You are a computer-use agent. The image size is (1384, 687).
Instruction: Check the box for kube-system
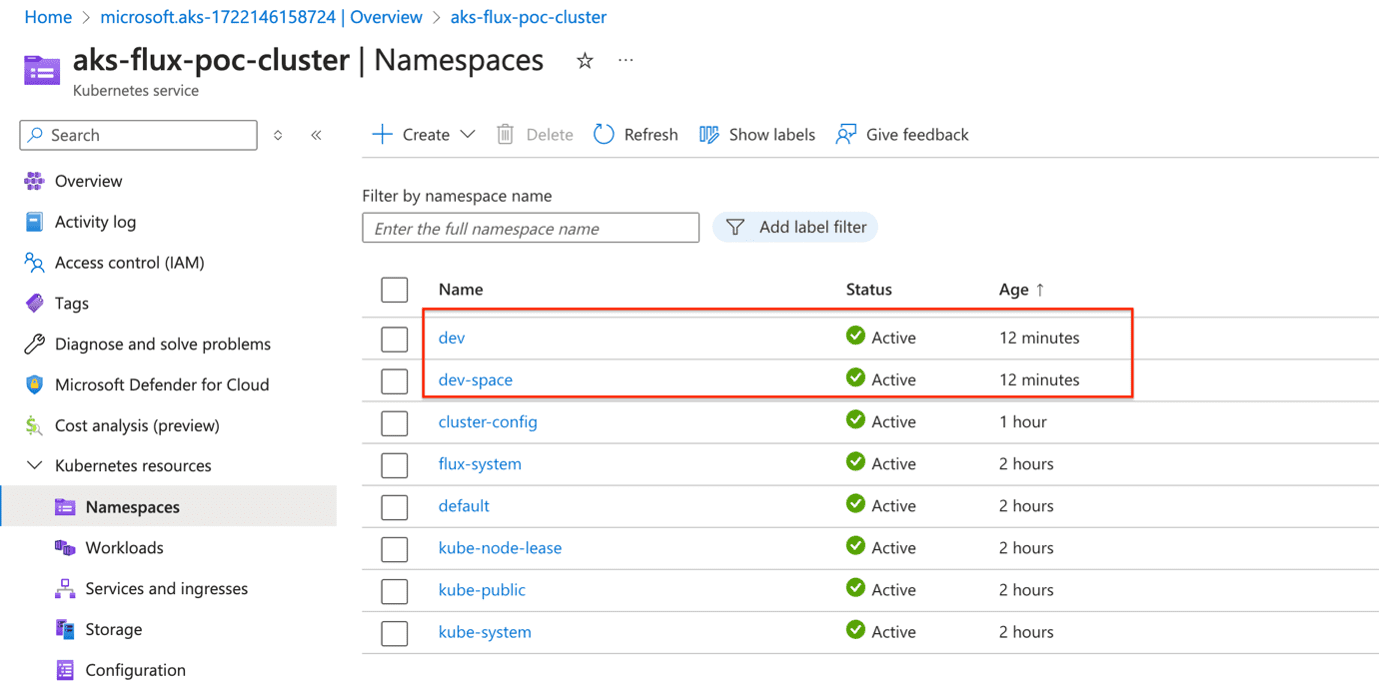(395, 633)
